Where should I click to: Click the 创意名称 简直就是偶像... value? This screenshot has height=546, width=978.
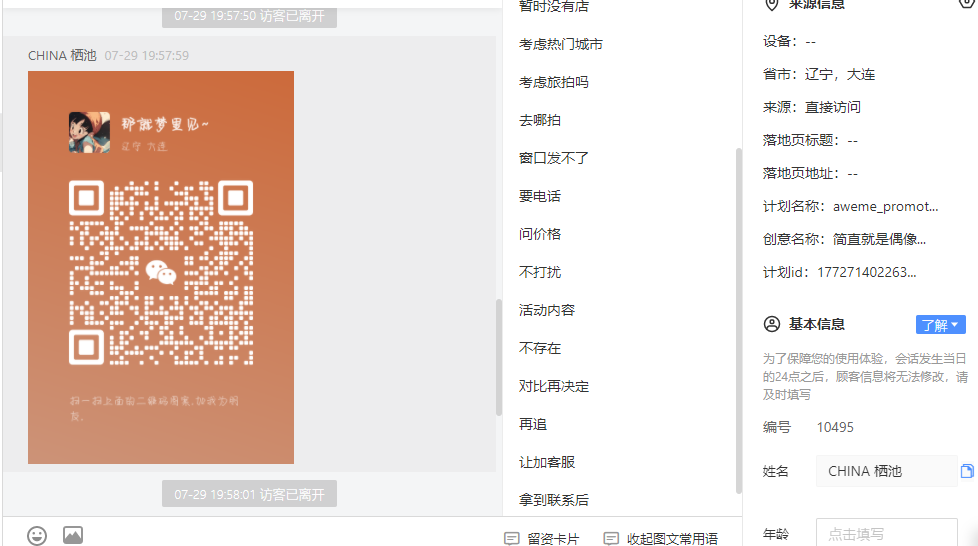coord(879,240)
